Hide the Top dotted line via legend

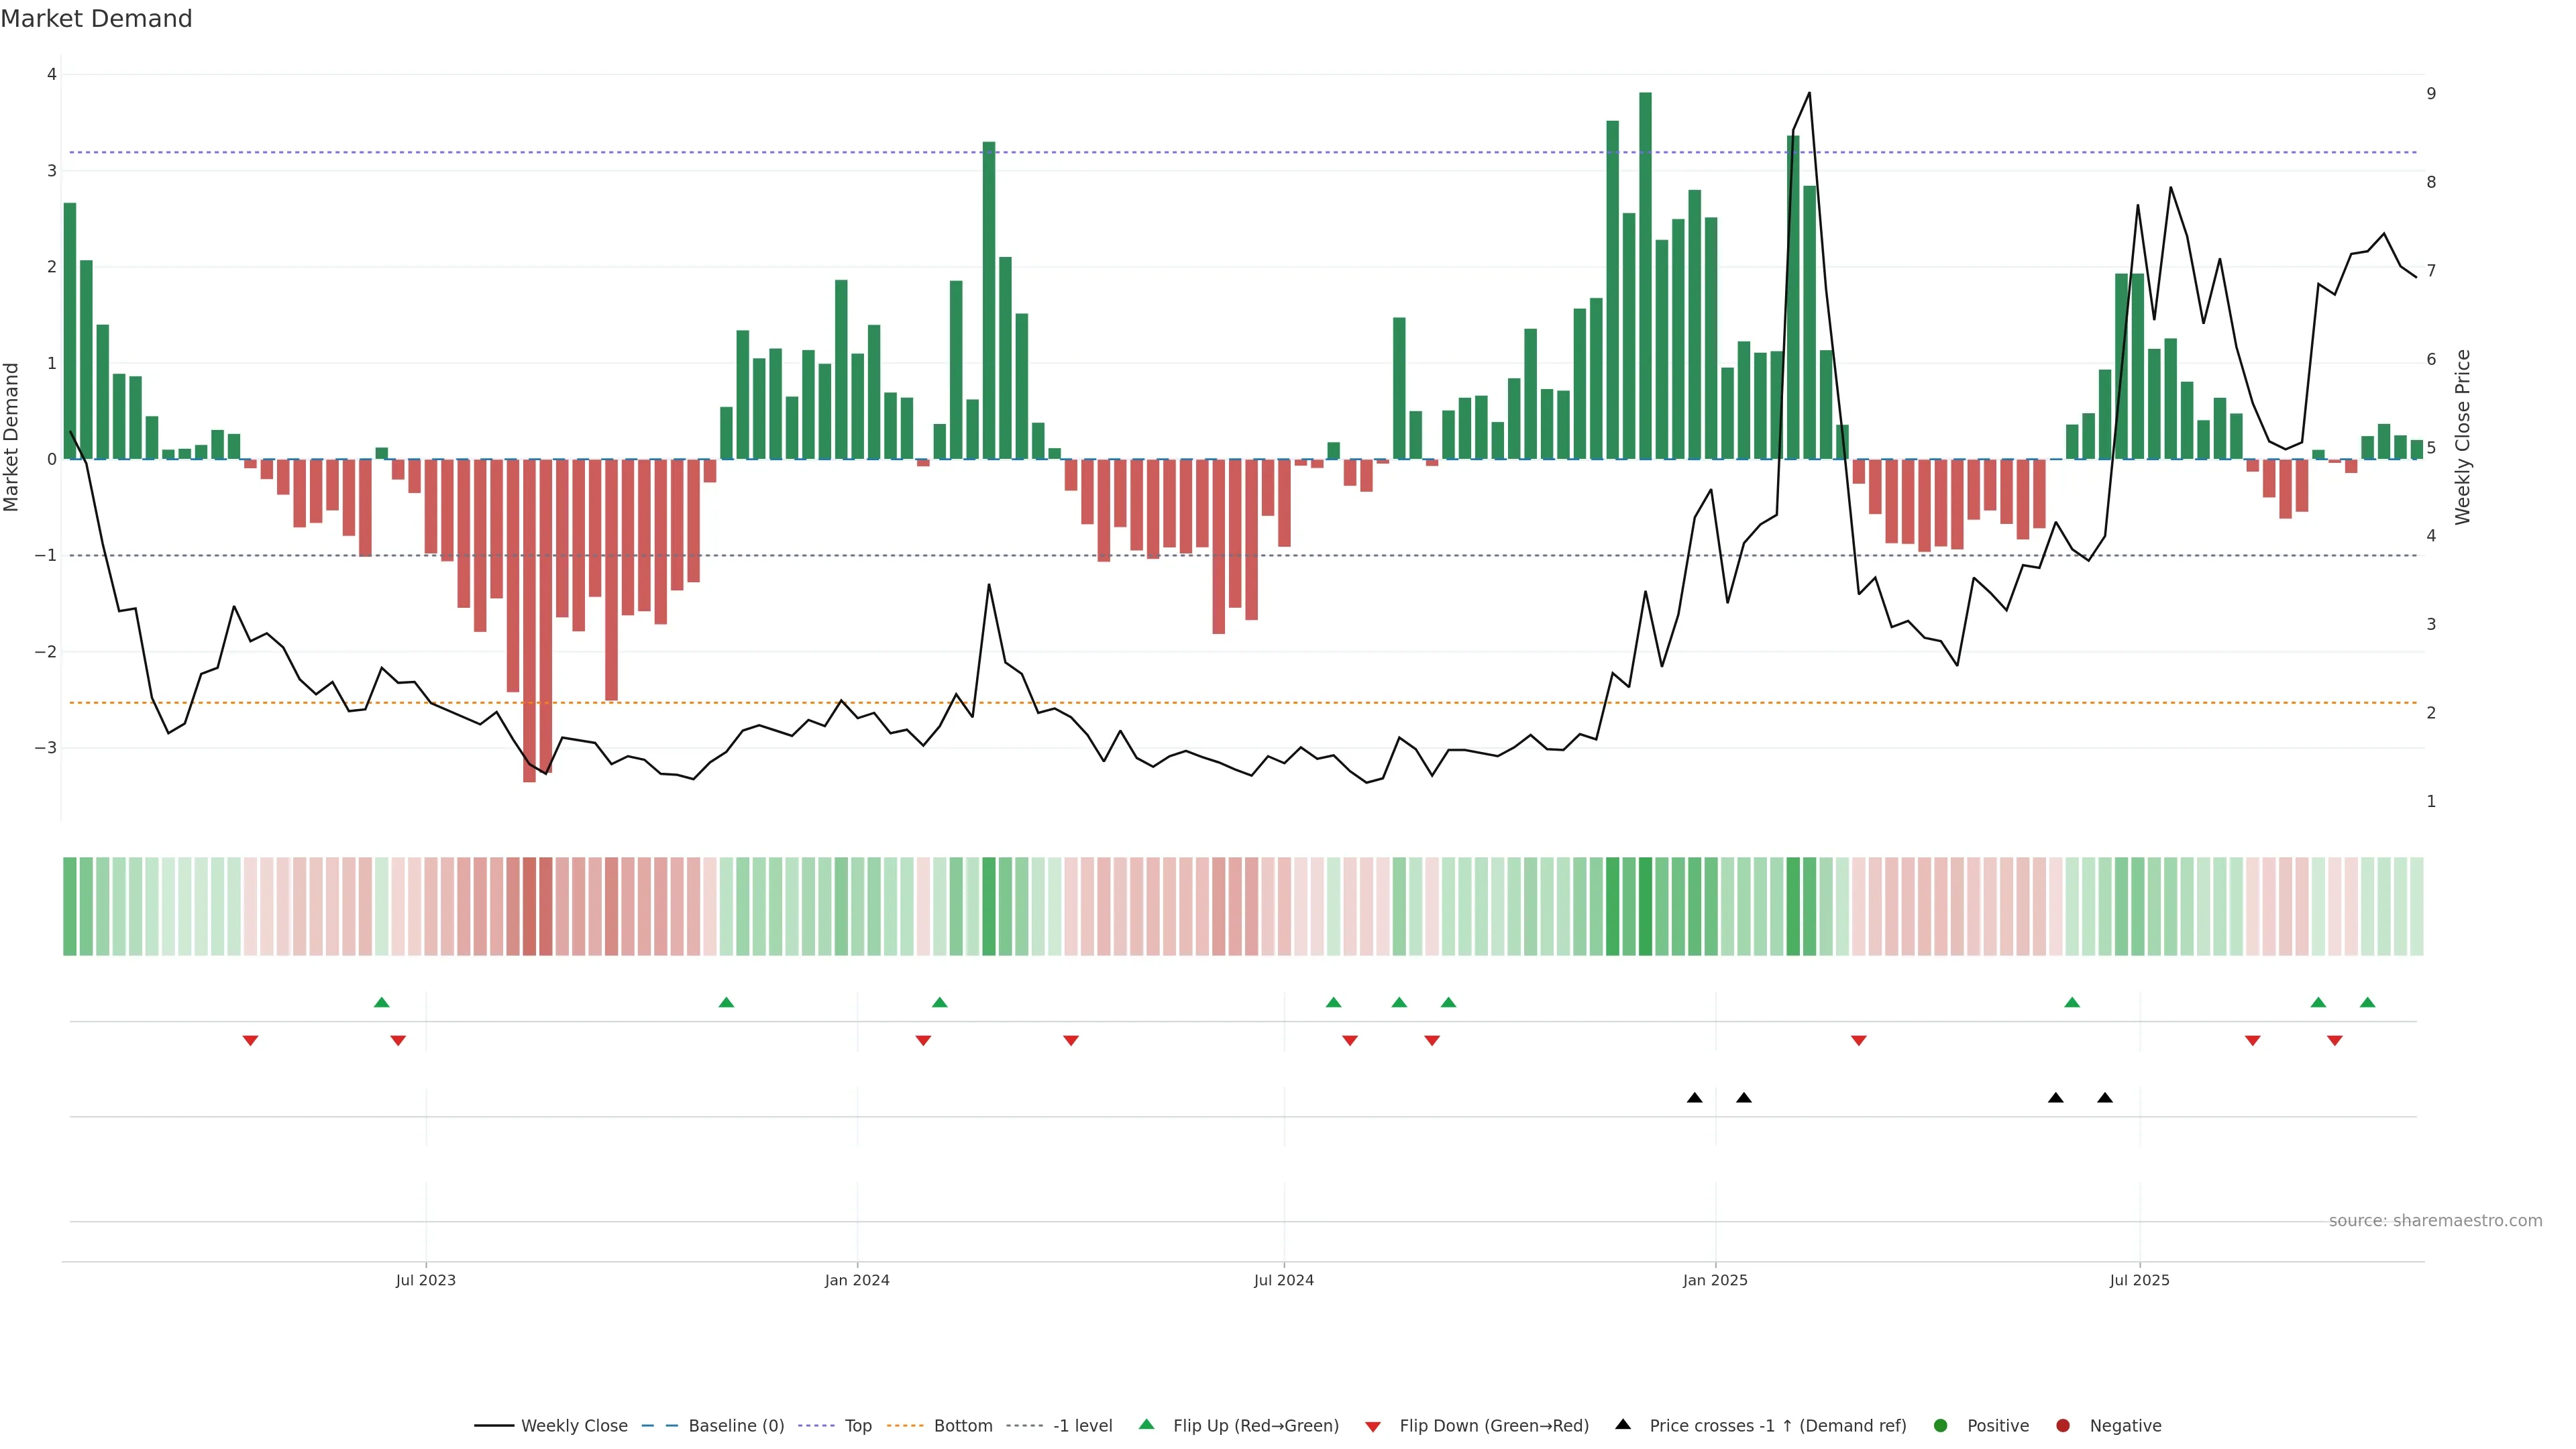click(857, 1426)
